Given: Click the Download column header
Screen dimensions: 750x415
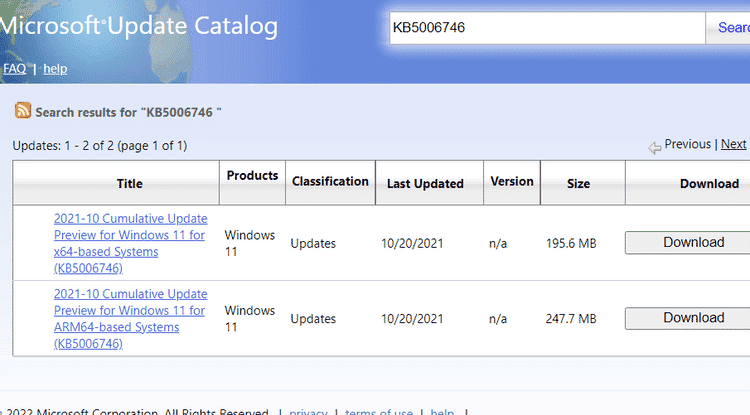Looking at the screenshot, I should pyautogui.click(x=709, y=184).
